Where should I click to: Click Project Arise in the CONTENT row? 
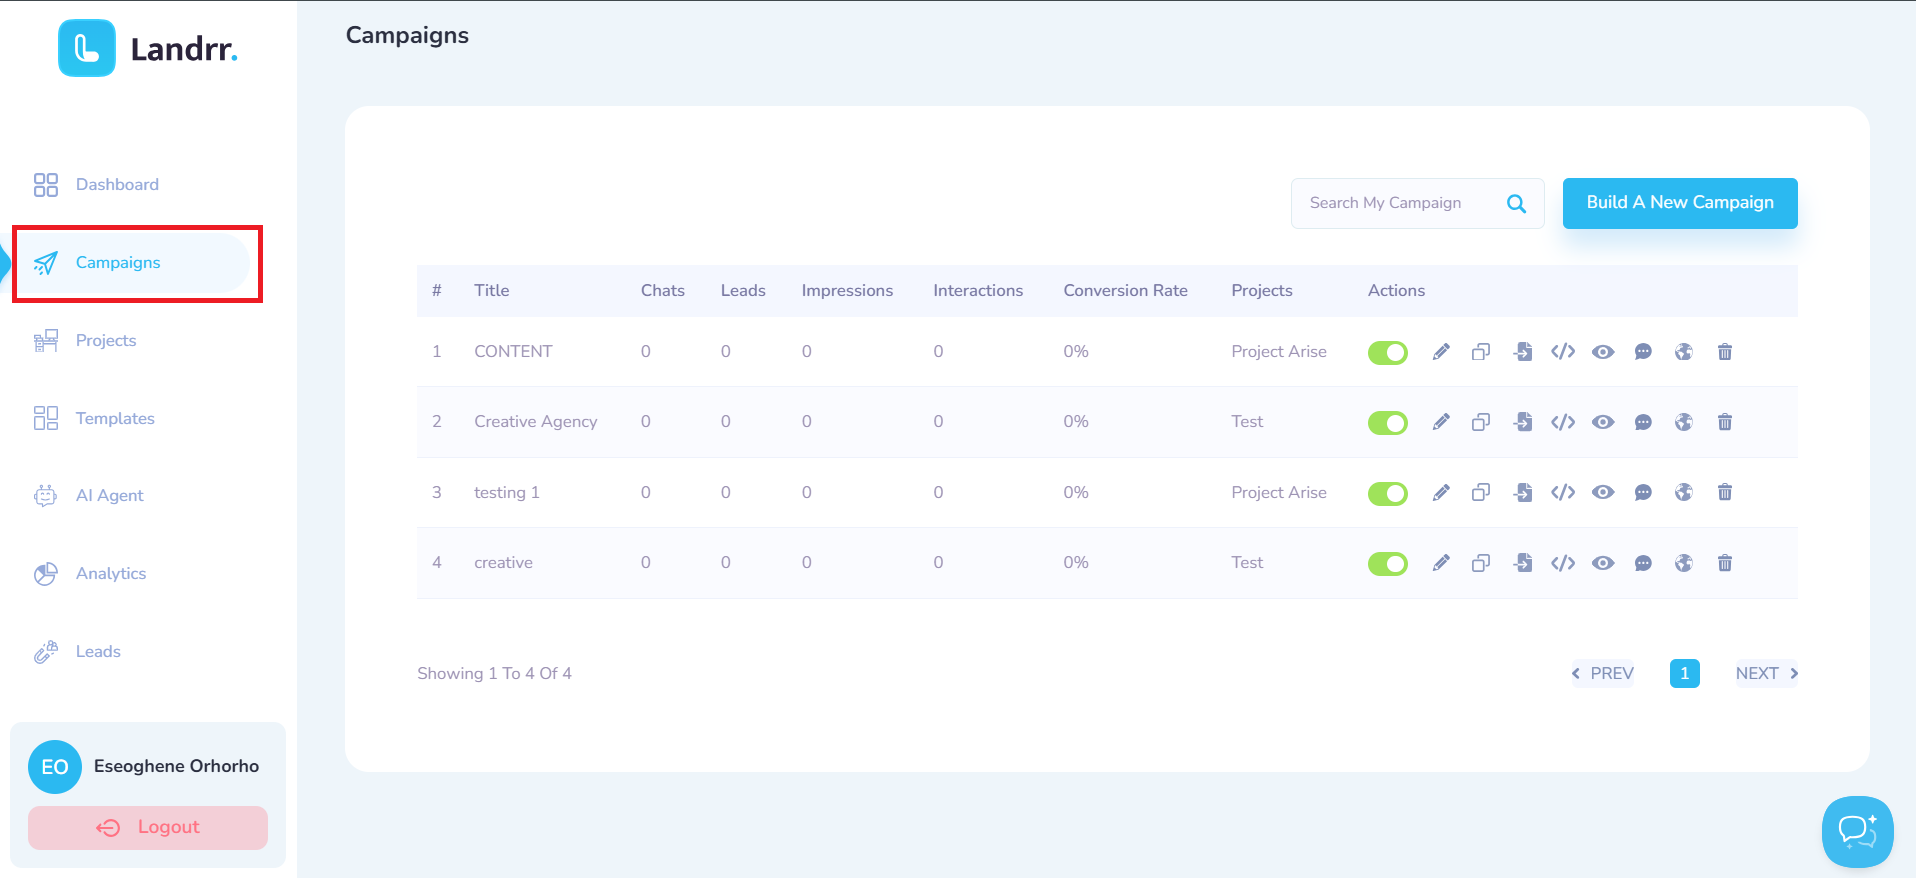coord(1279,351)
